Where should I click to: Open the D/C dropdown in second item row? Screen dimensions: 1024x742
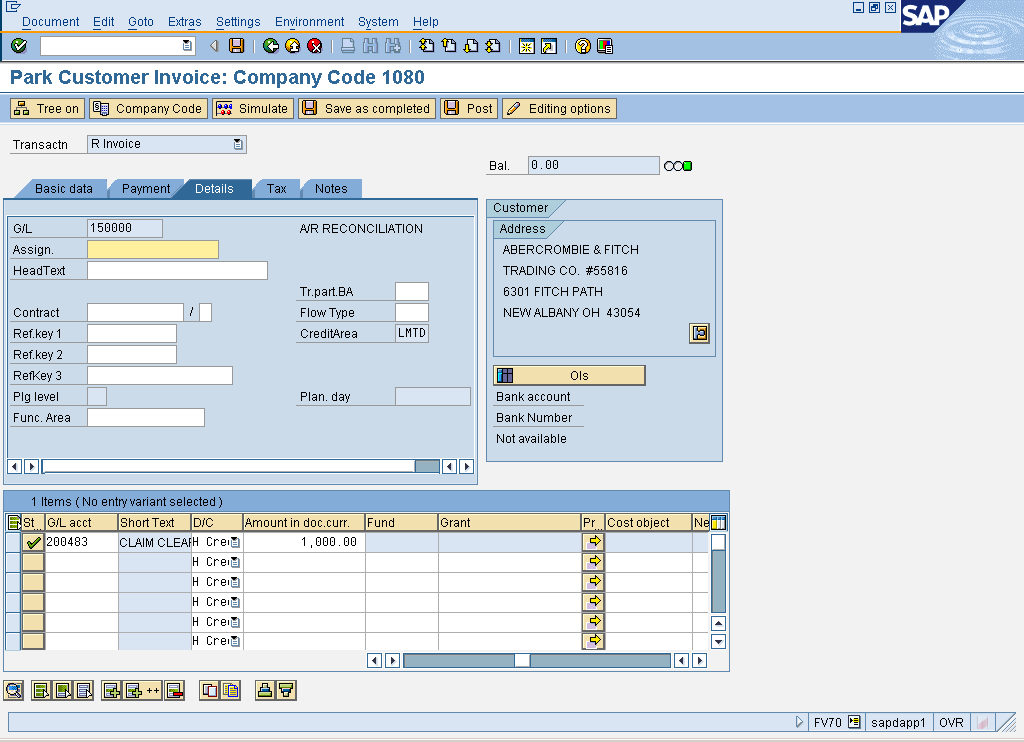pos(235,562)
